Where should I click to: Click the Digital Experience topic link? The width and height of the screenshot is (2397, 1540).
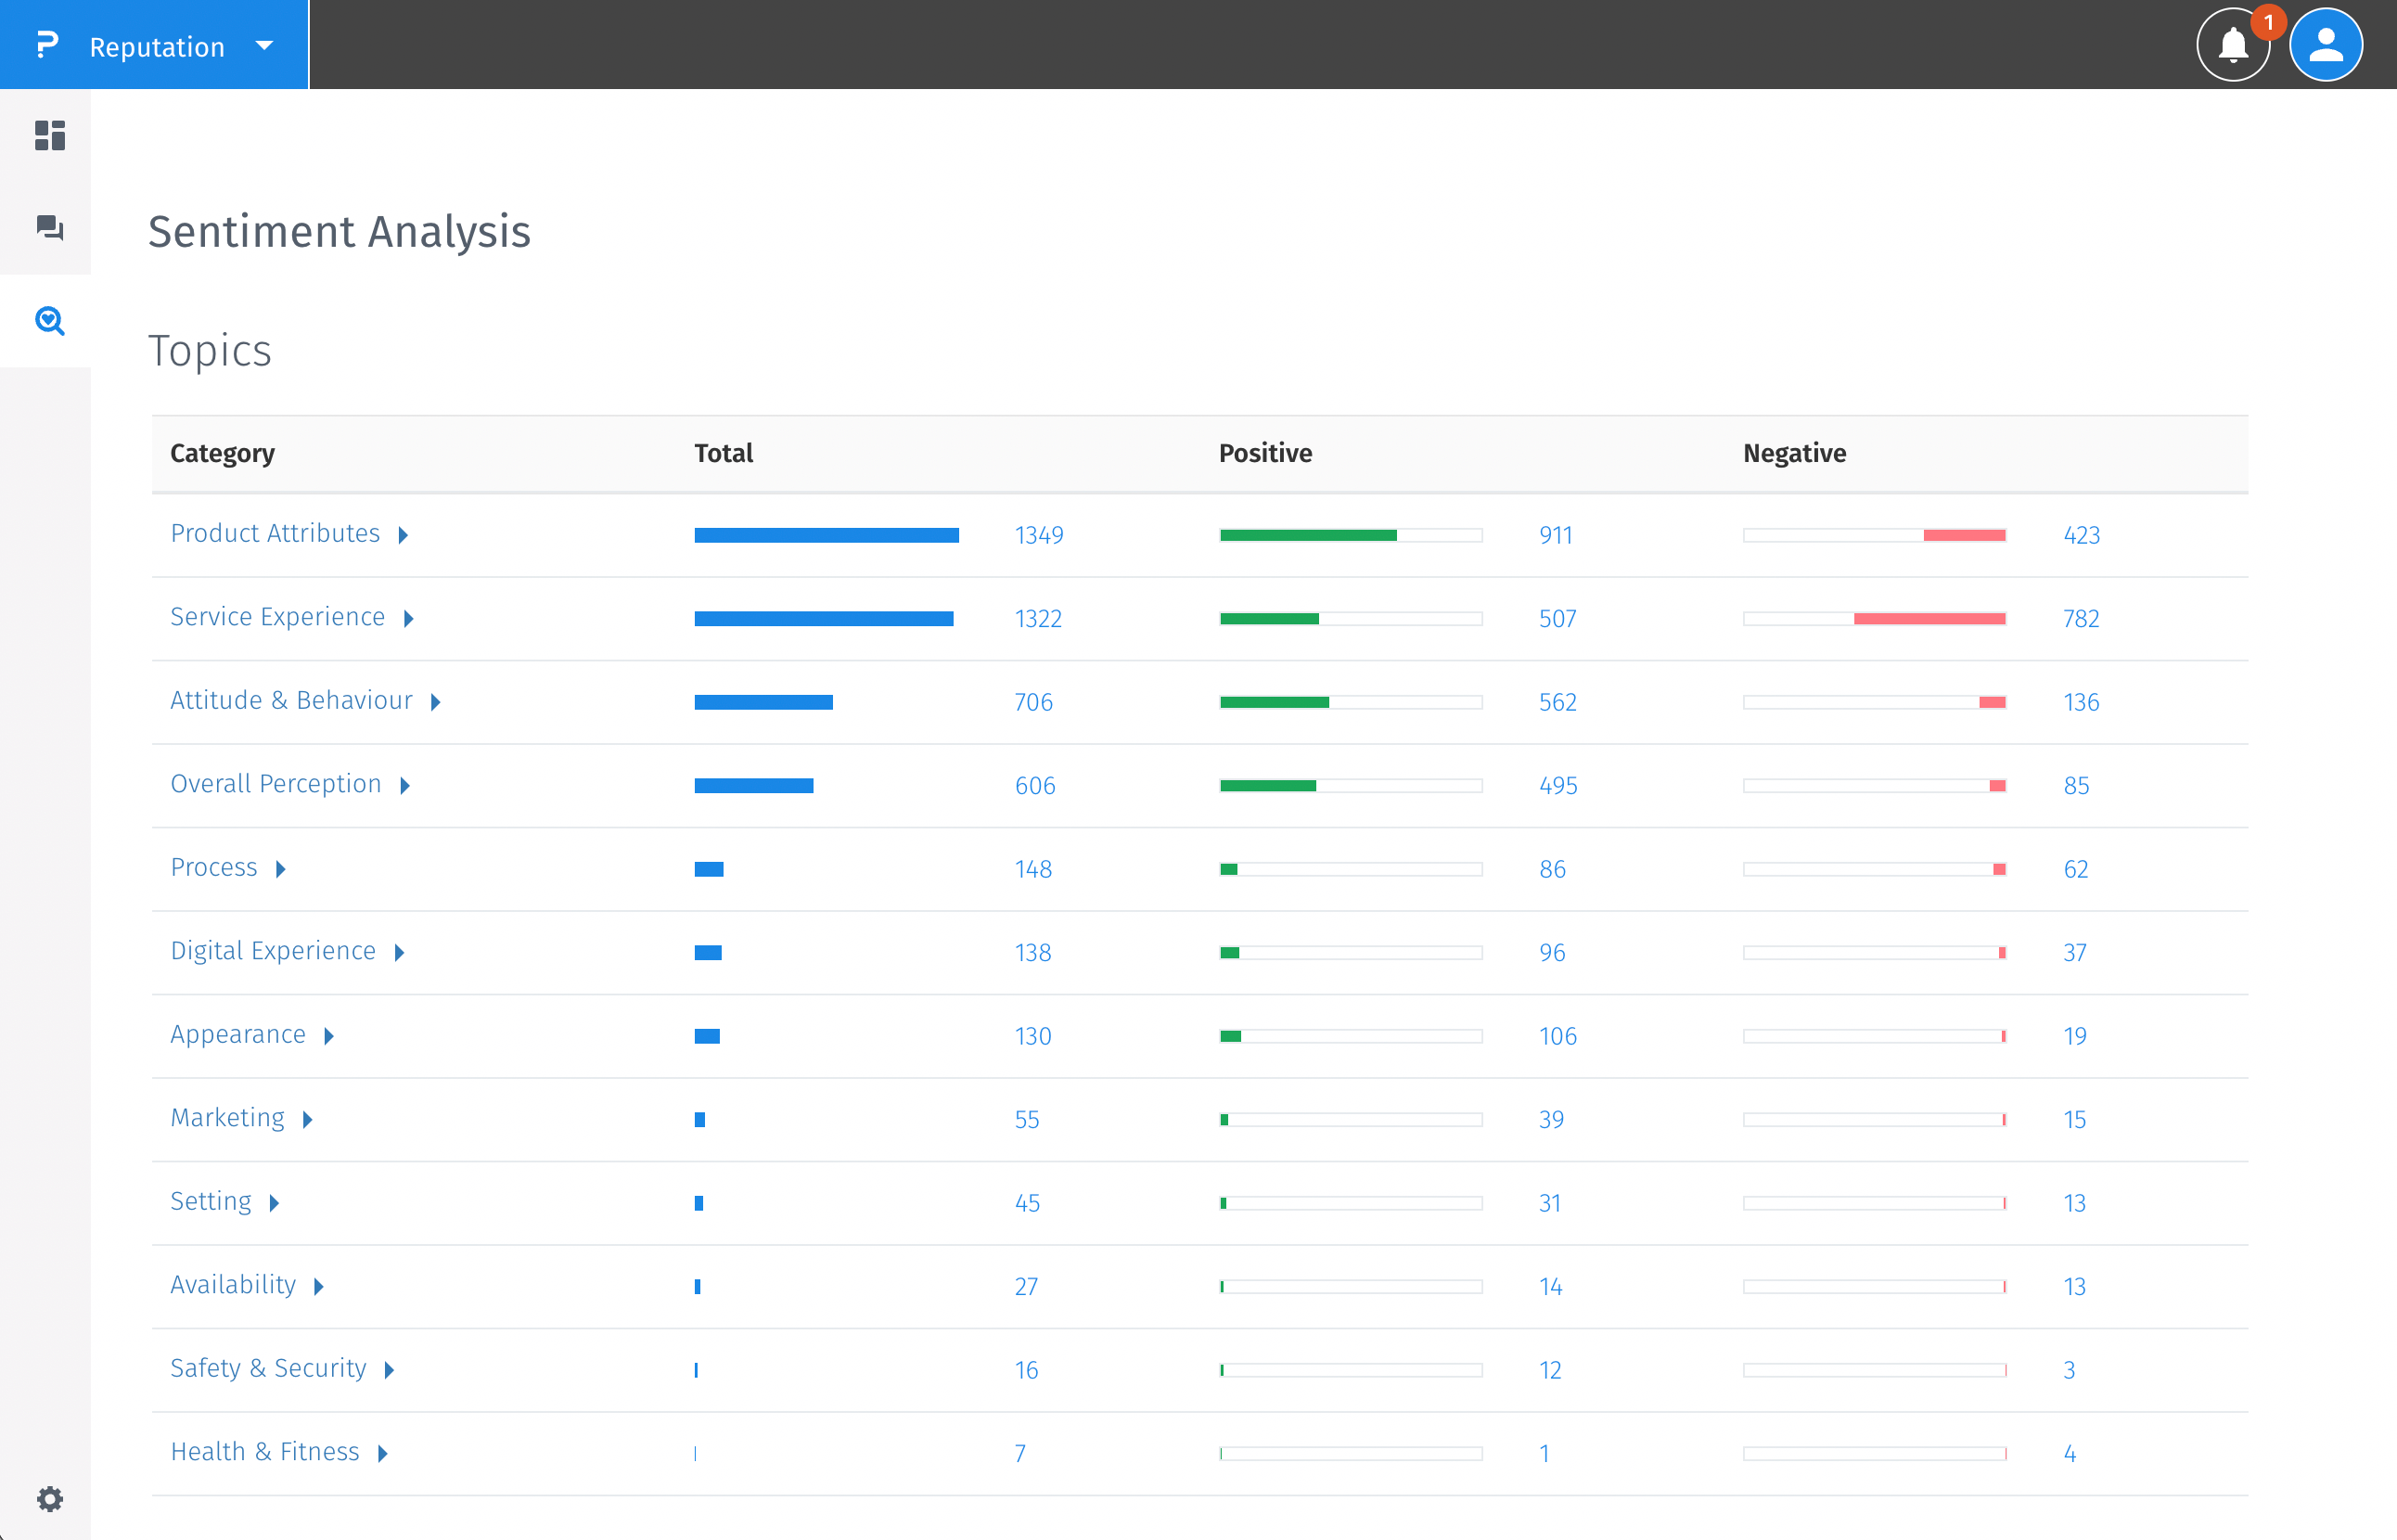(273, 951)
